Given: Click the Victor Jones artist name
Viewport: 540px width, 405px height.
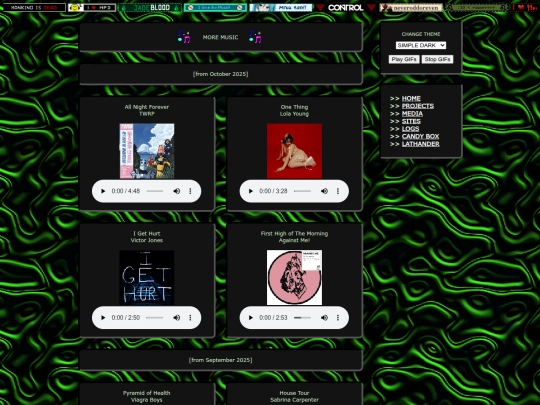Looking at the screenshot, I should [x=147, y=240].
